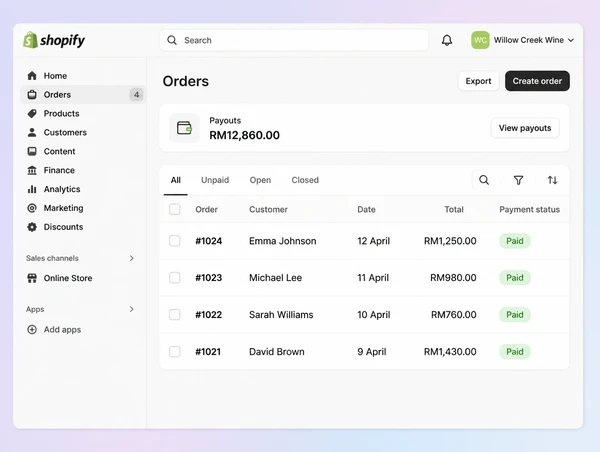
Task: Click the Orders bag icon in sidebar
Action: click(x=32, y=95)
